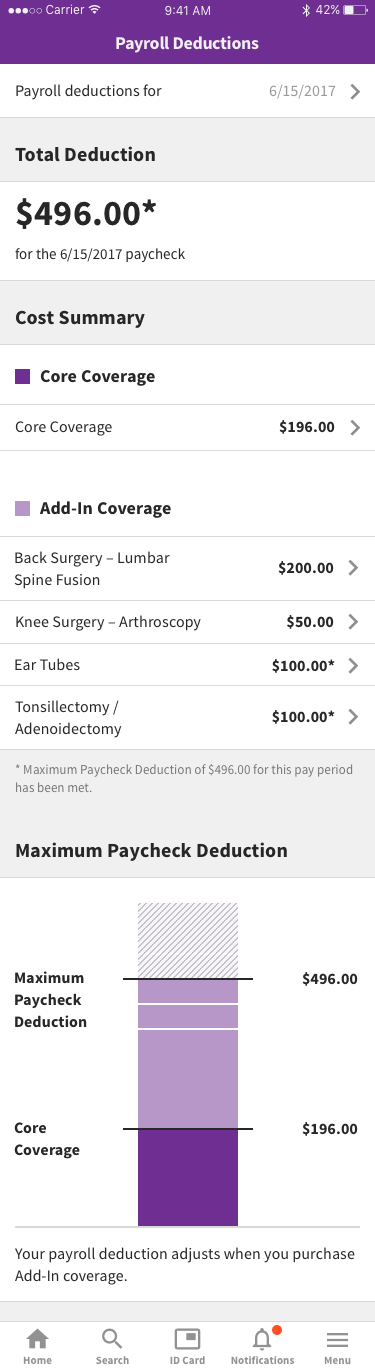Expand the Ear Tubes row chevron

tap(353, 665)
